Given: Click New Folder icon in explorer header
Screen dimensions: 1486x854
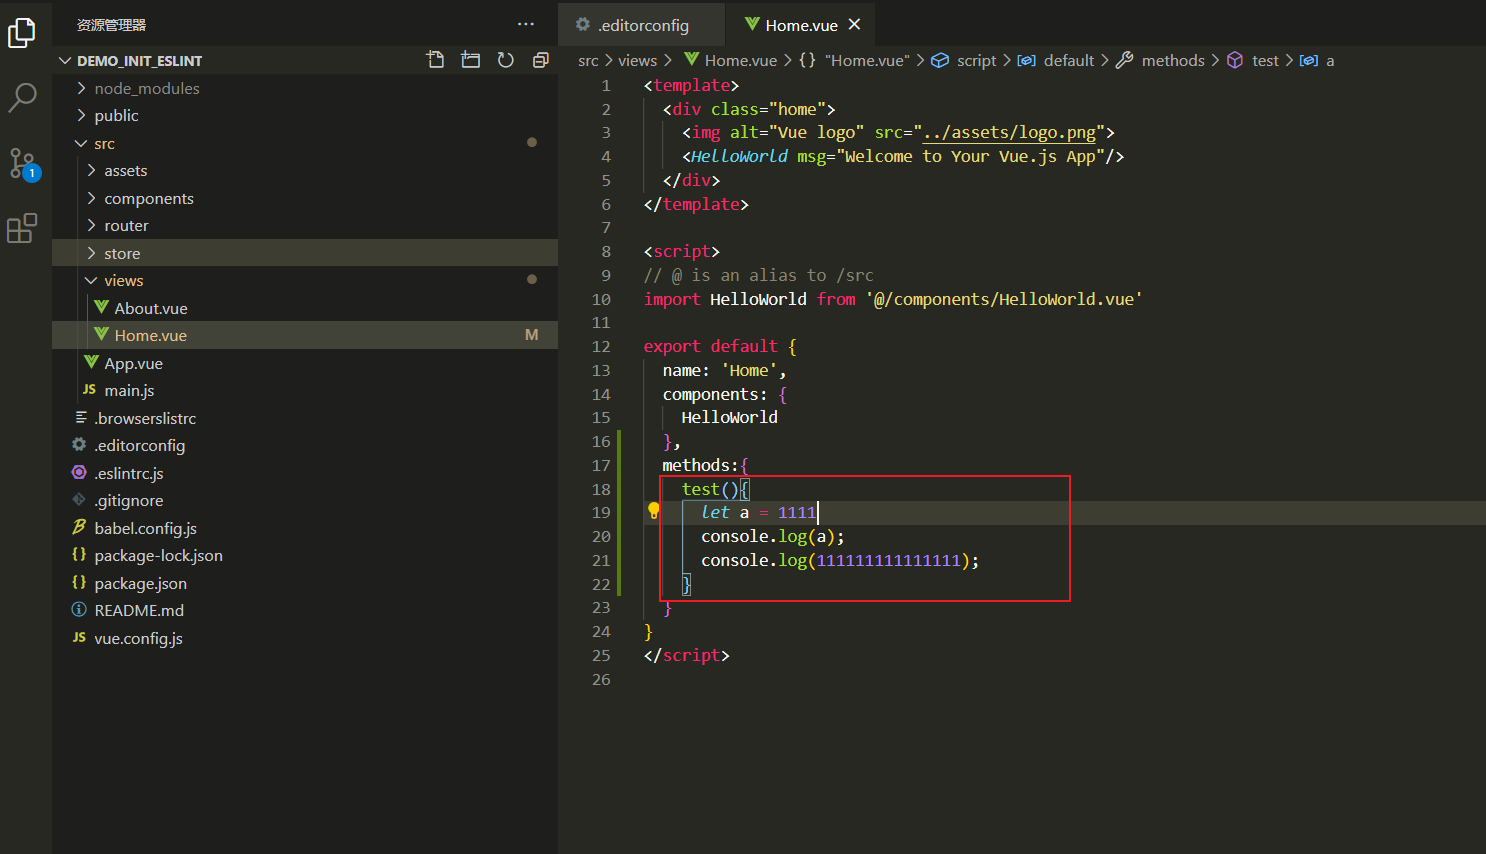Looking at the screenshot, I should 470,60.
